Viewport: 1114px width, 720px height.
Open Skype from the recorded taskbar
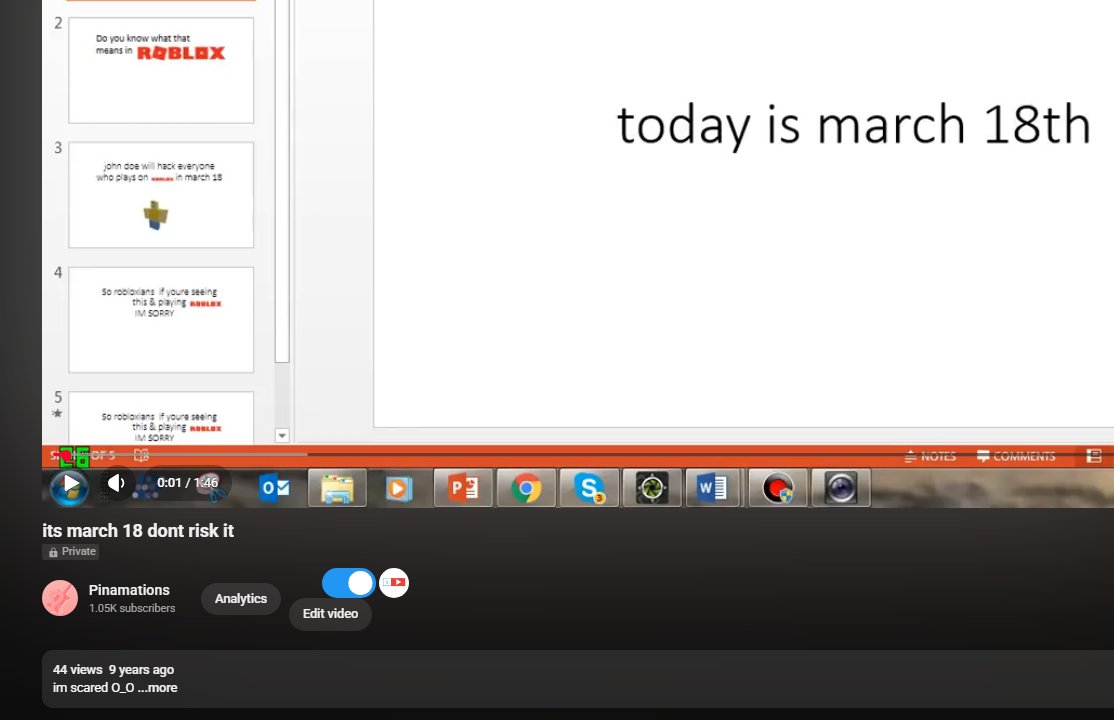[589, 488]
